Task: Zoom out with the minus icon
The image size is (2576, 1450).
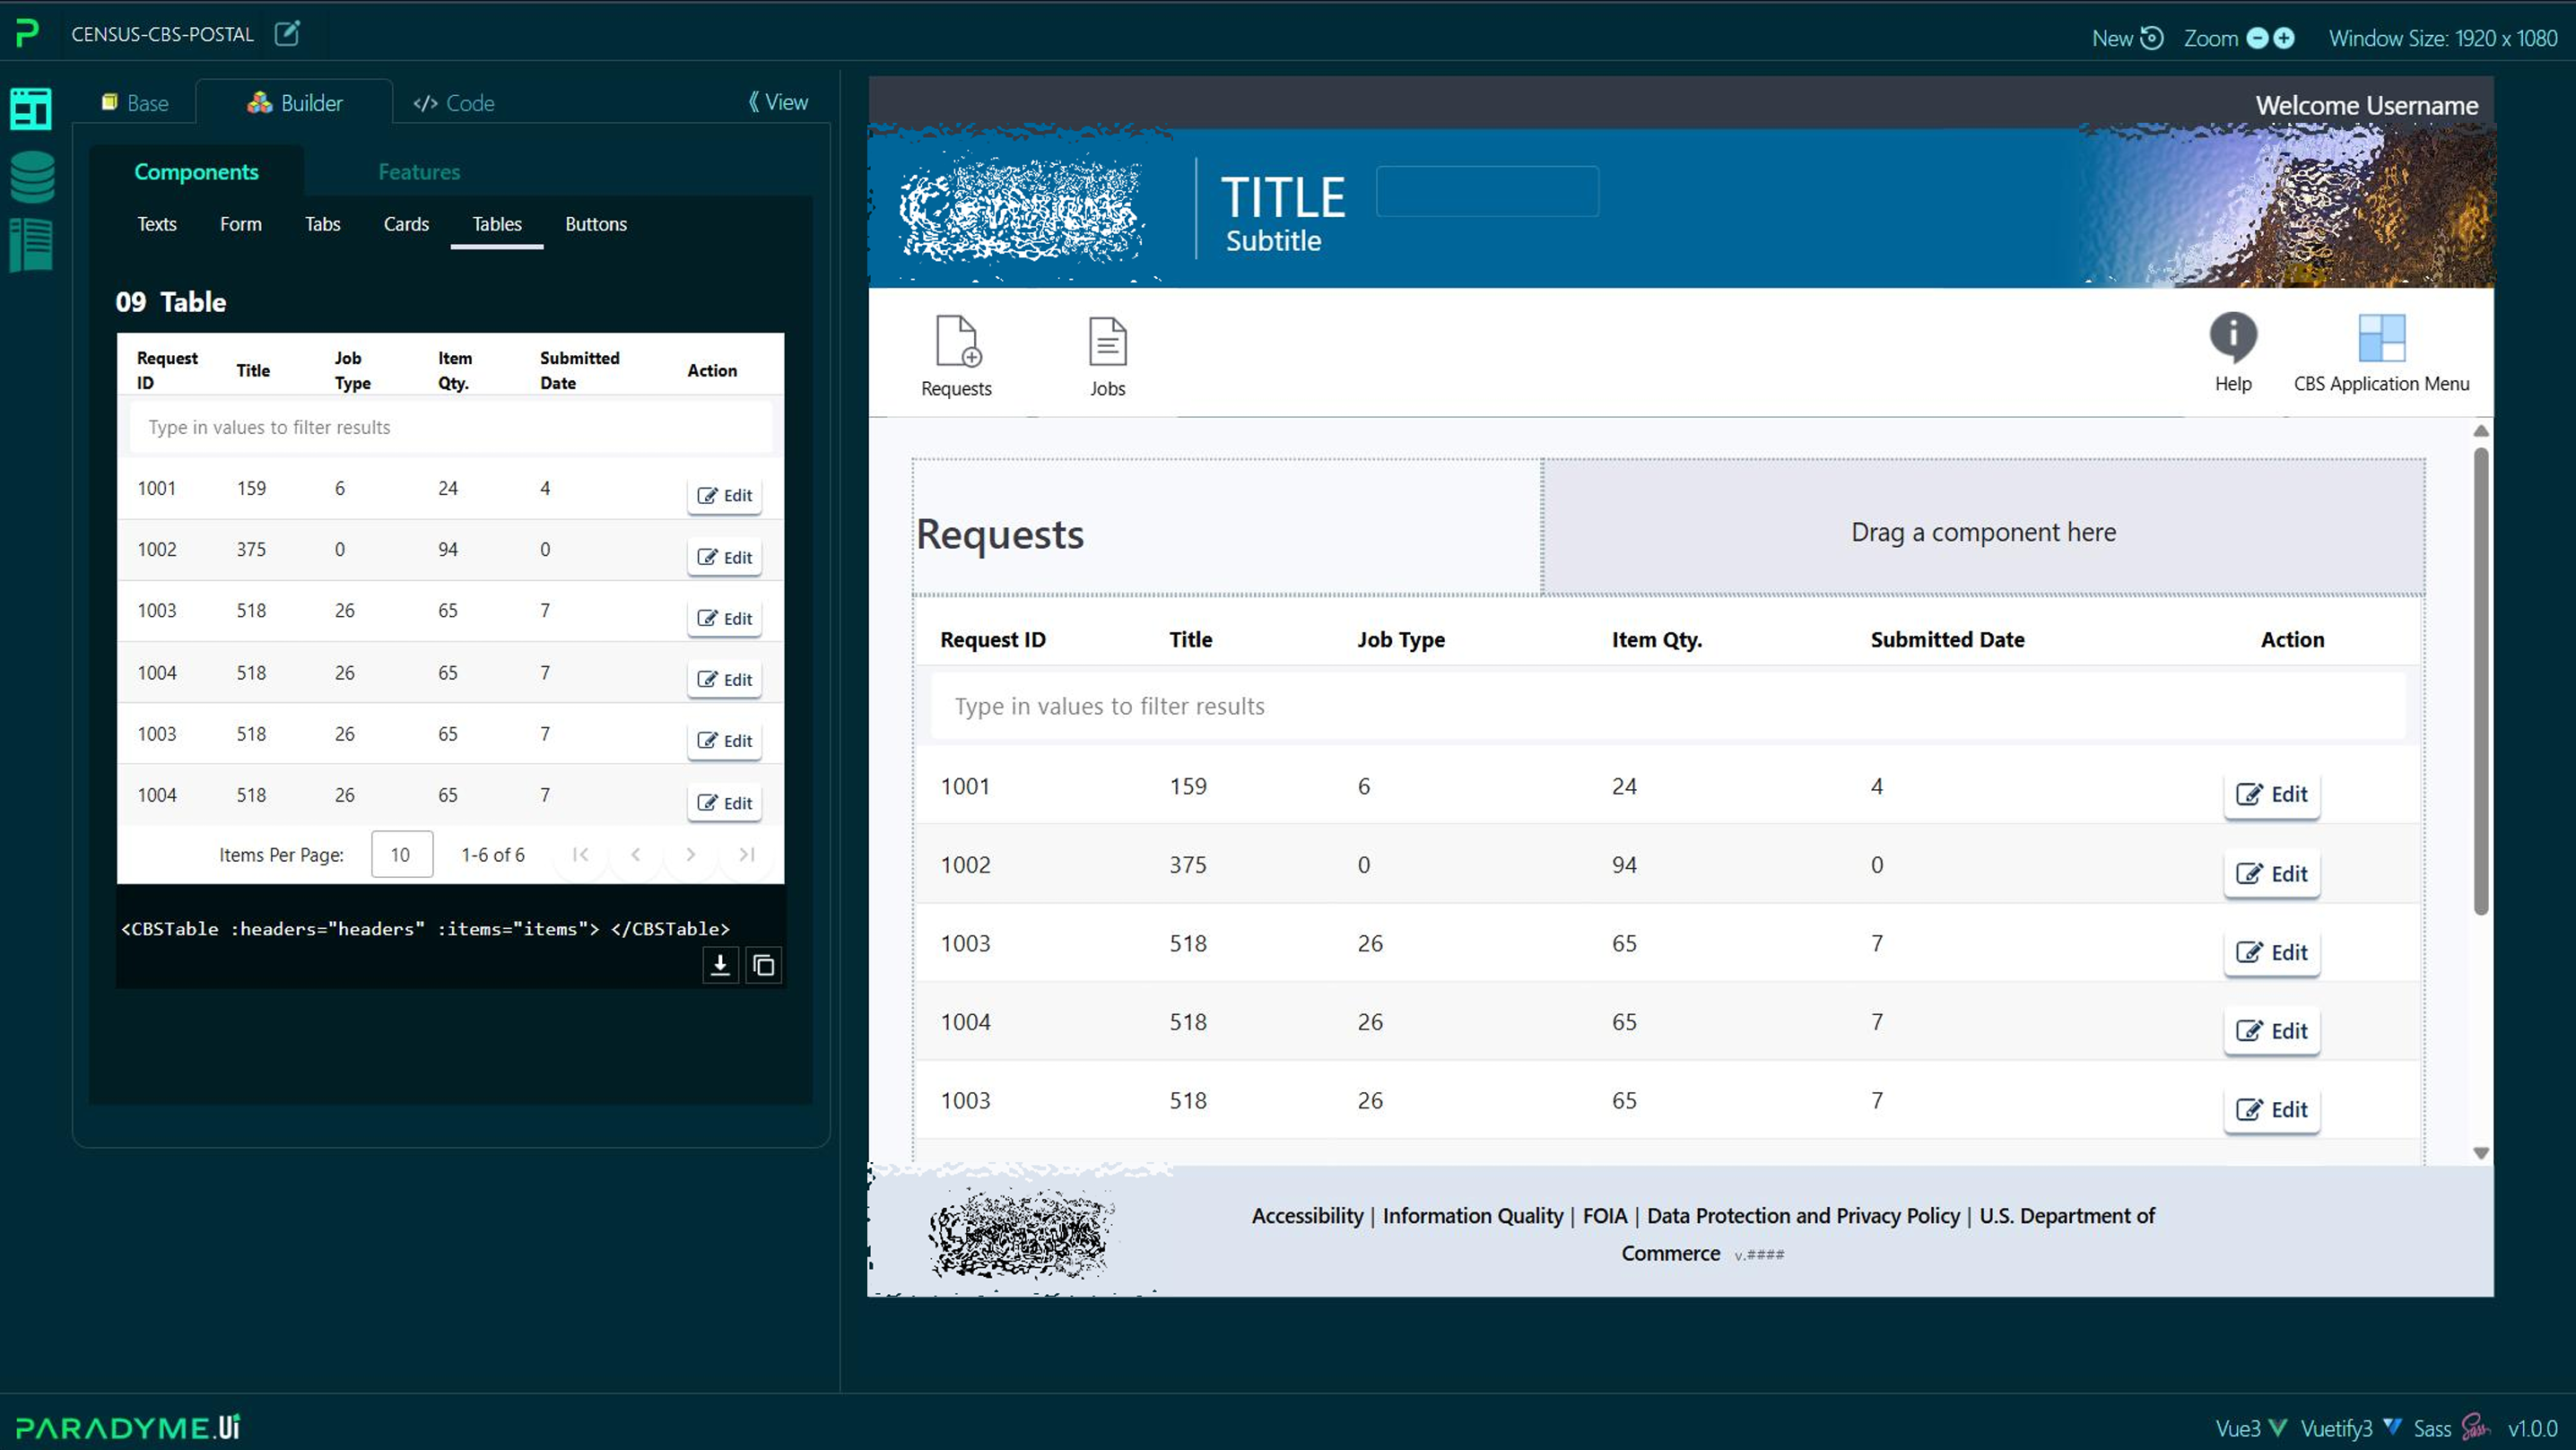Action: pyautogui.click(x=2257, y=38)
